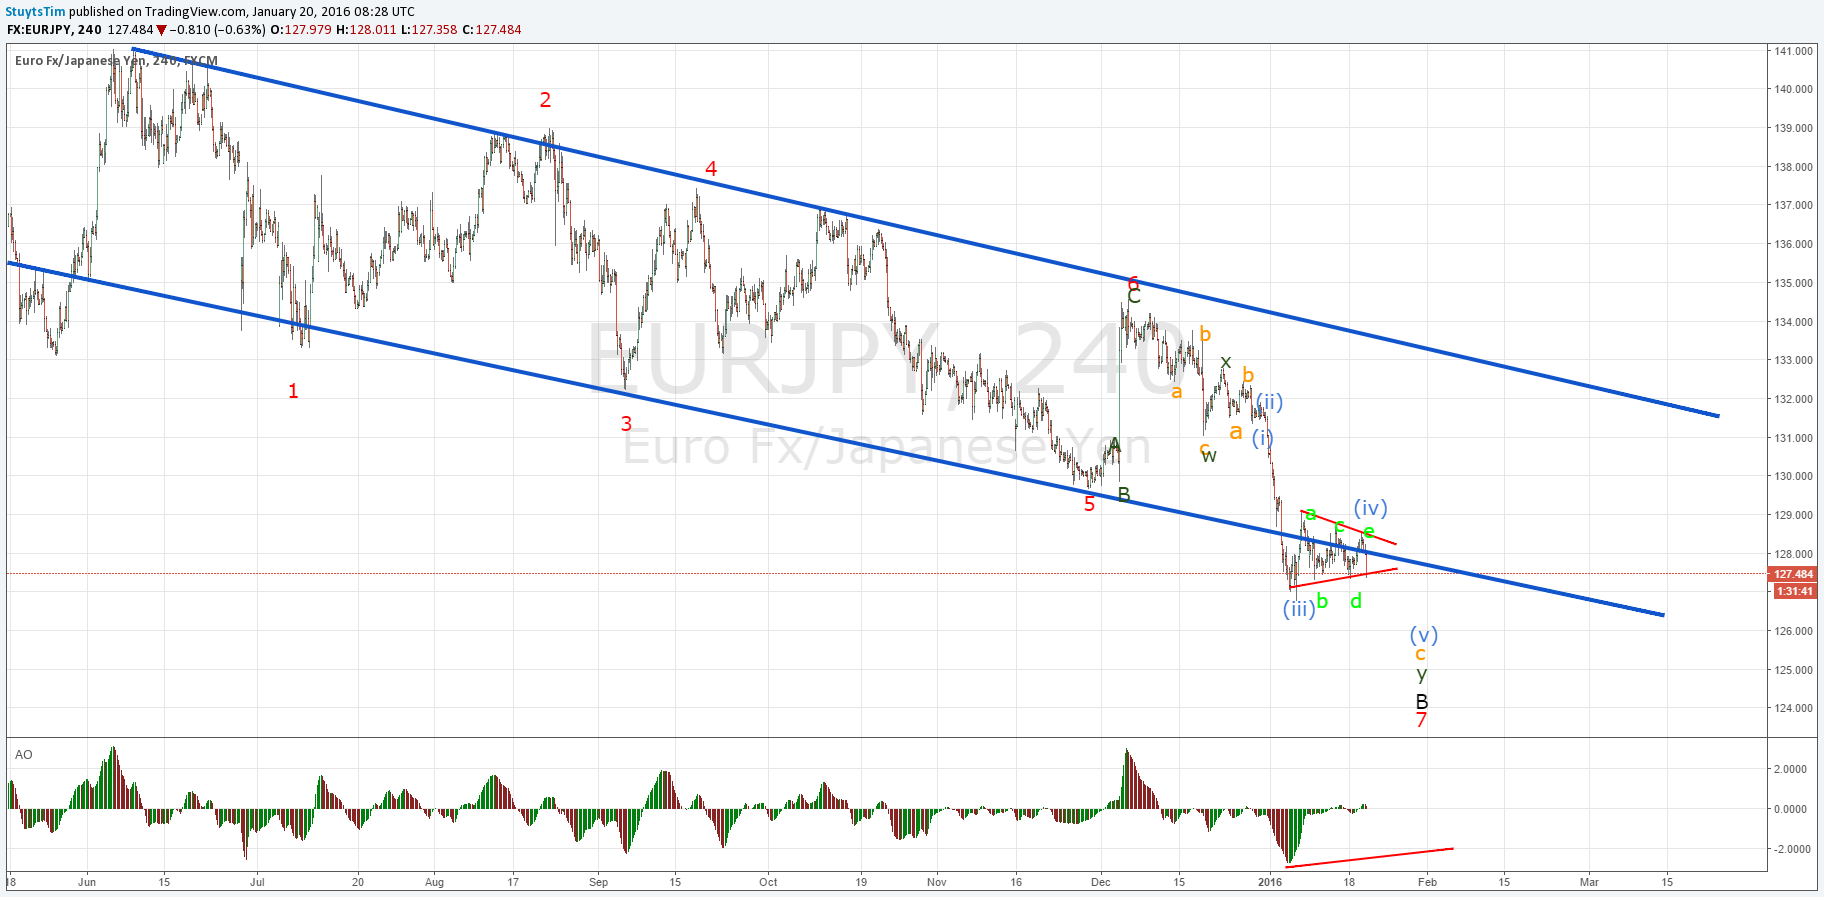
Task: Click 135.000 on the price axis
Action: [1794, 283]
